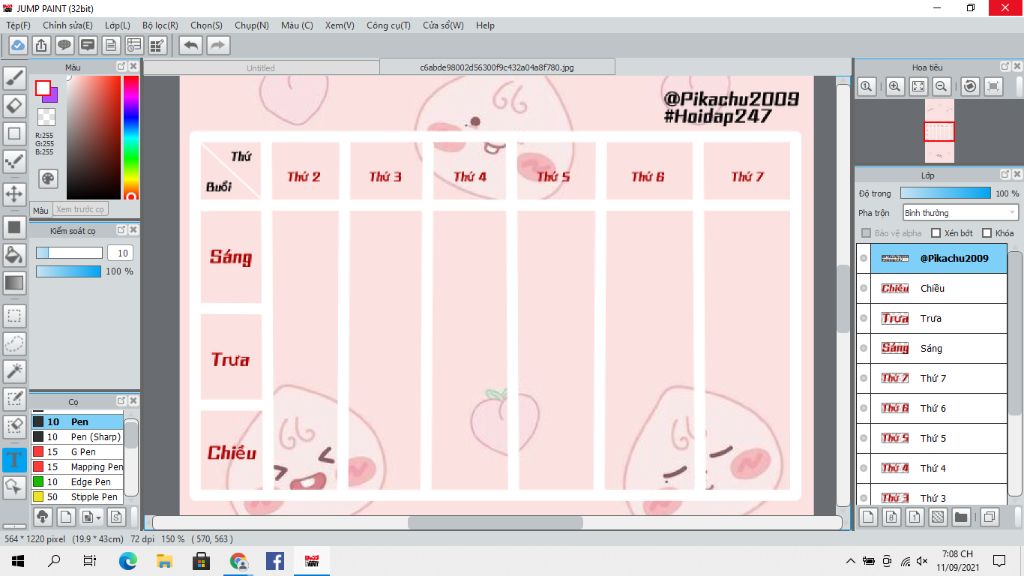
Task: Click the layer folder icon
Action: (961, 517)
